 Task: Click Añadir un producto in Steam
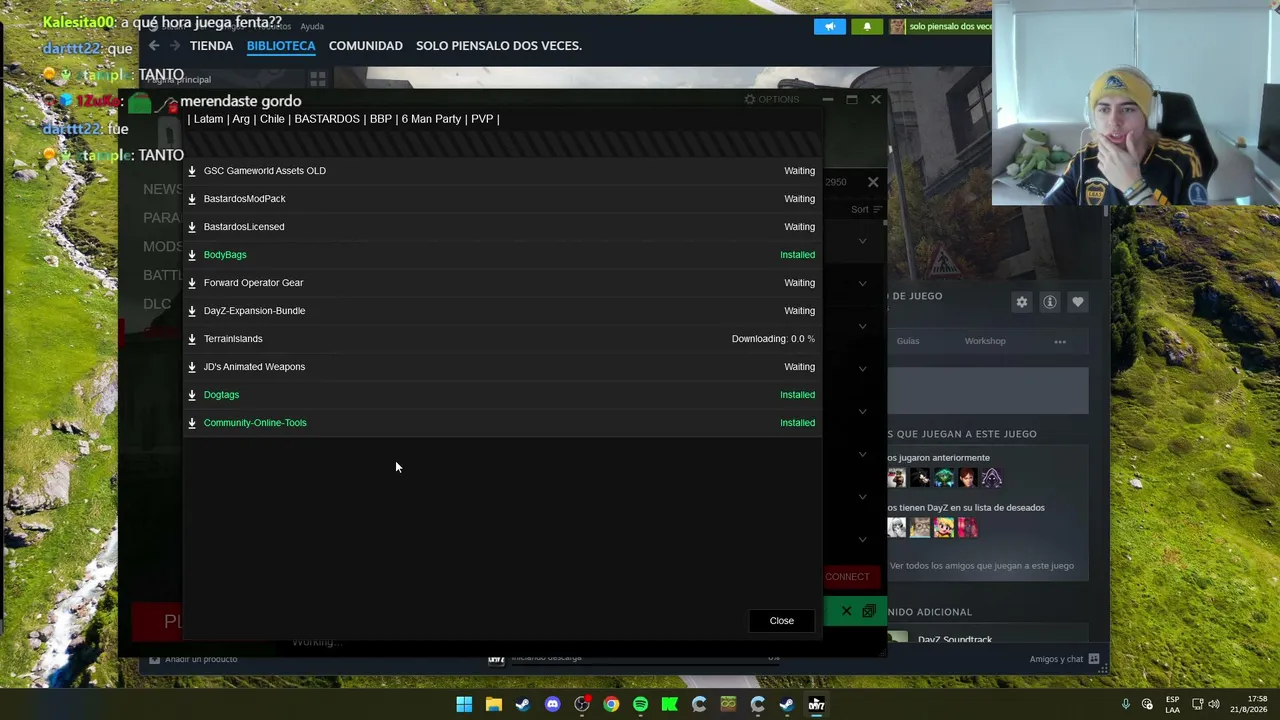193,659
